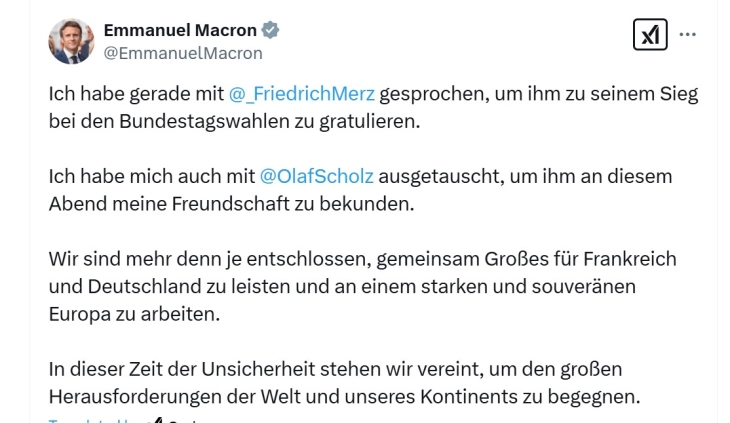Click the word 'Frankreich' in the post

(x=630, y=259)
